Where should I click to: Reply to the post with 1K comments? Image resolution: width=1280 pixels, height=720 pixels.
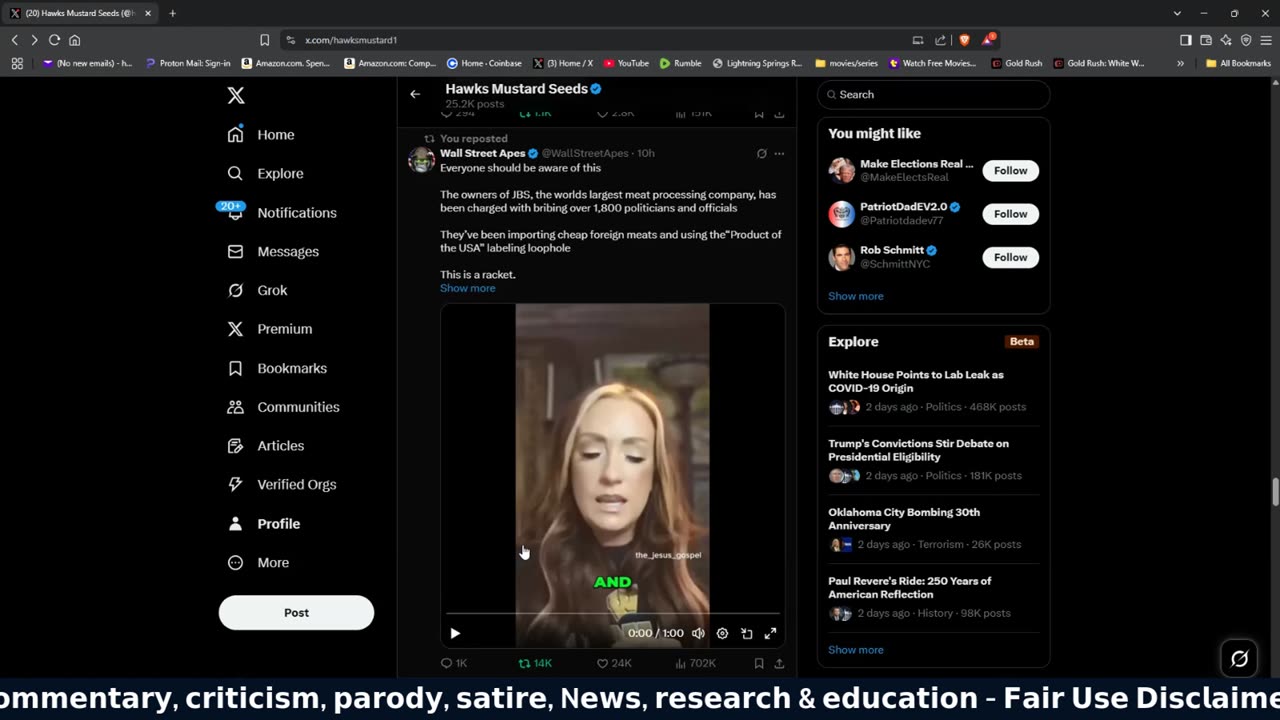454,663
